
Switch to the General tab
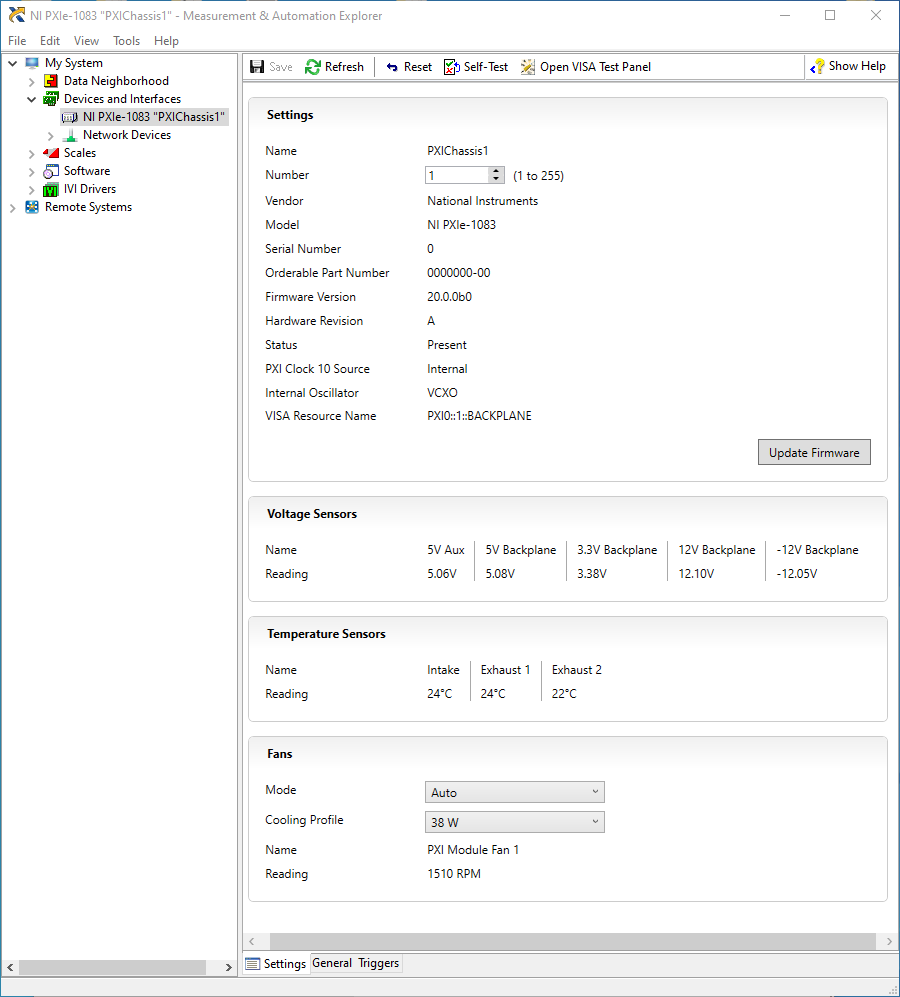click(332, 963)
